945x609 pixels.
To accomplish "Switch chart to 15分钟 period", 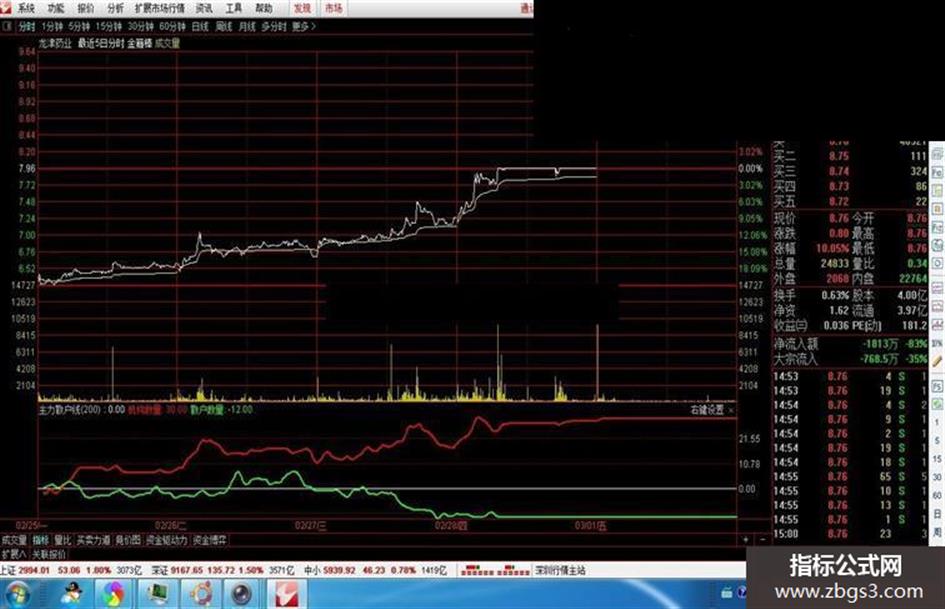I will tap(108, 27).
